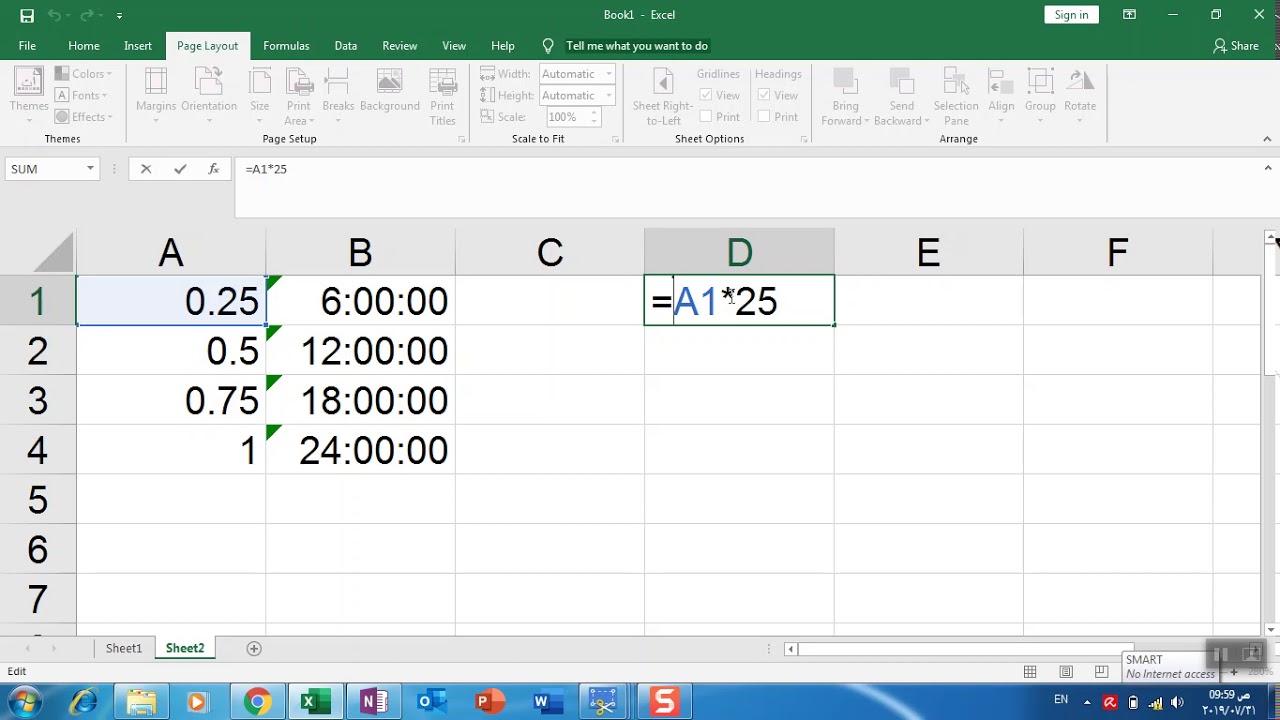Switch to the Formulas tab

point(286,46)
